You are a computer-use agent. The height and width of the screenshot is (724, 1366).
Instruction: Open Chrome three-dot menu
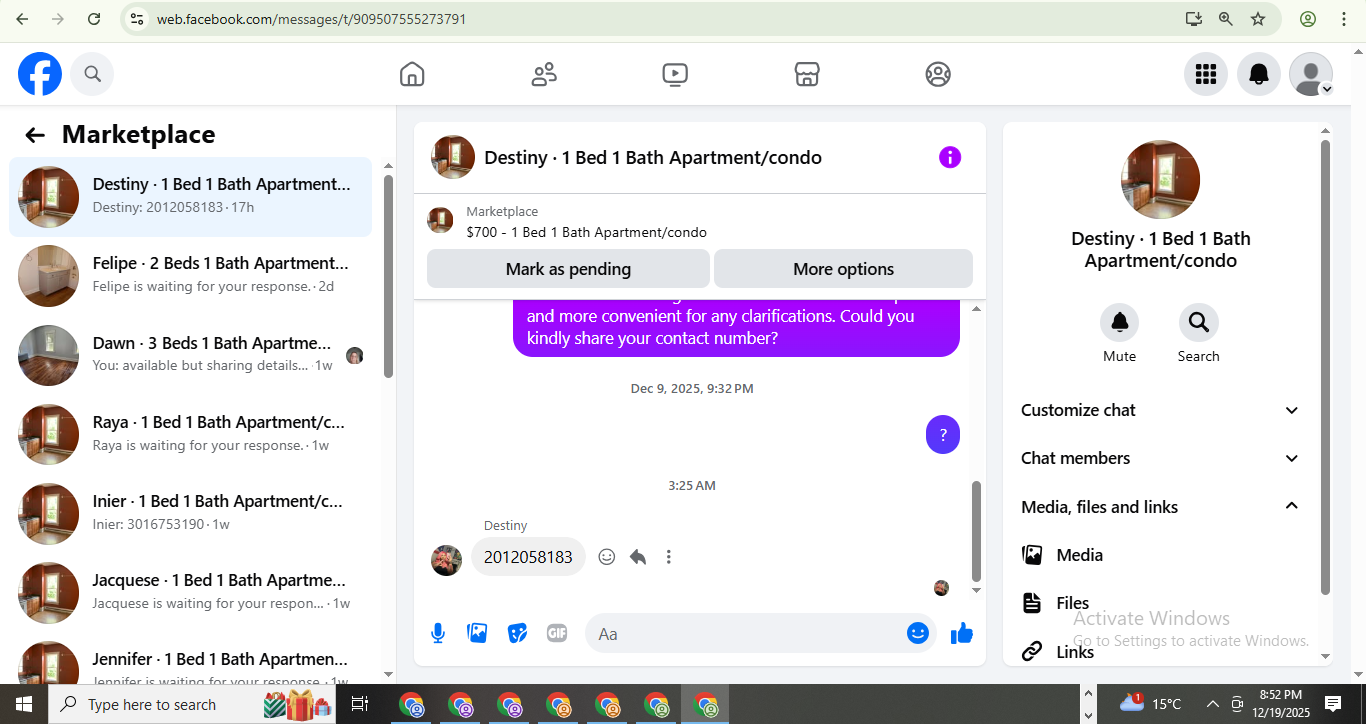[1344, 19]
